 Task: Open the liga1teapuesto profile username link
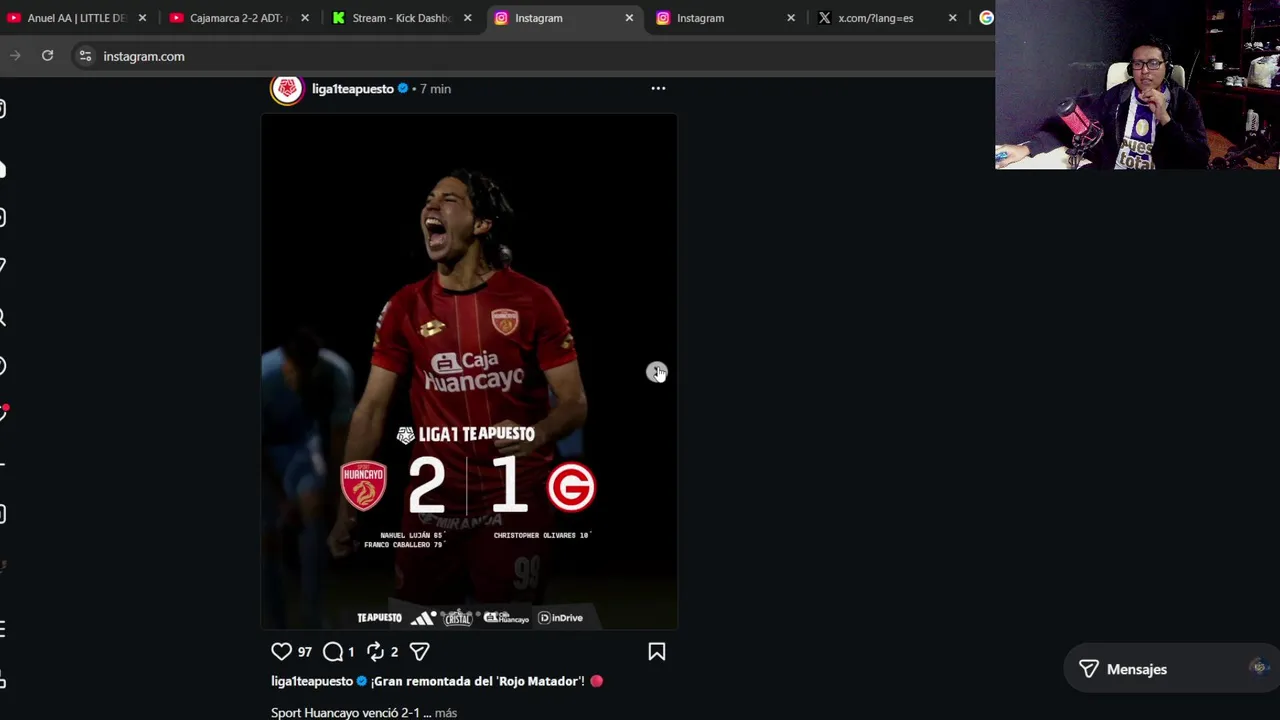pos(352,89)
